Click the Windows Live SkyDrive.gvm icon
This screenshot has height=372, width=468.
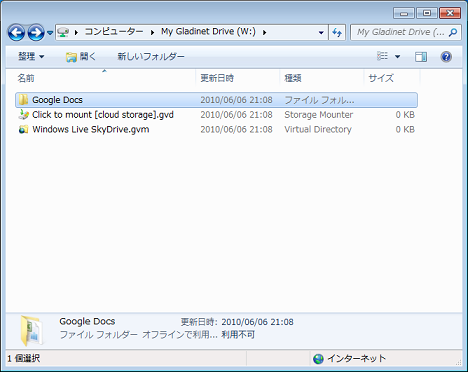[23, 129]
